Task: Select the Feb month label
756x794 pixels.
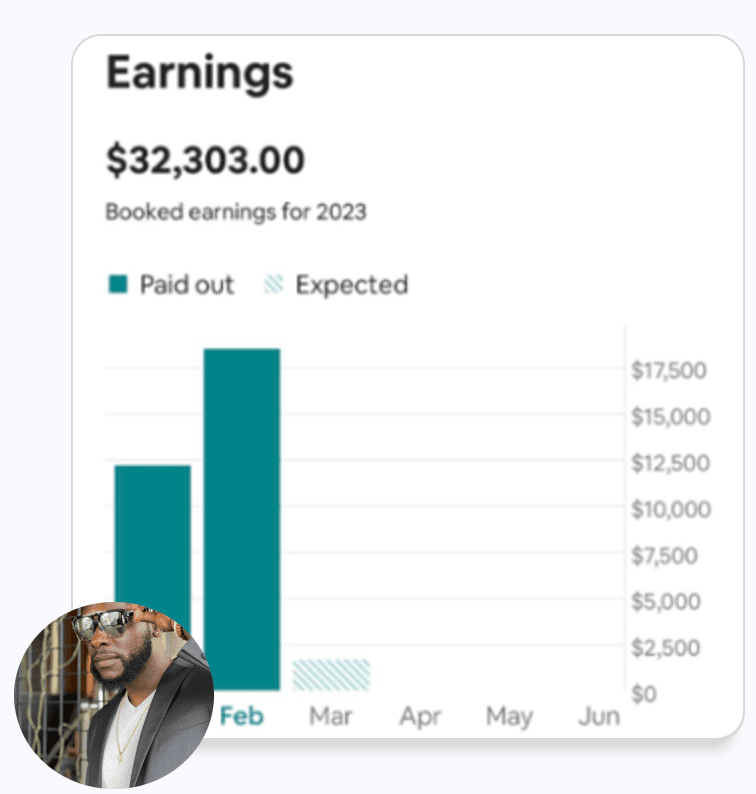Action: (x=242, y=717)
